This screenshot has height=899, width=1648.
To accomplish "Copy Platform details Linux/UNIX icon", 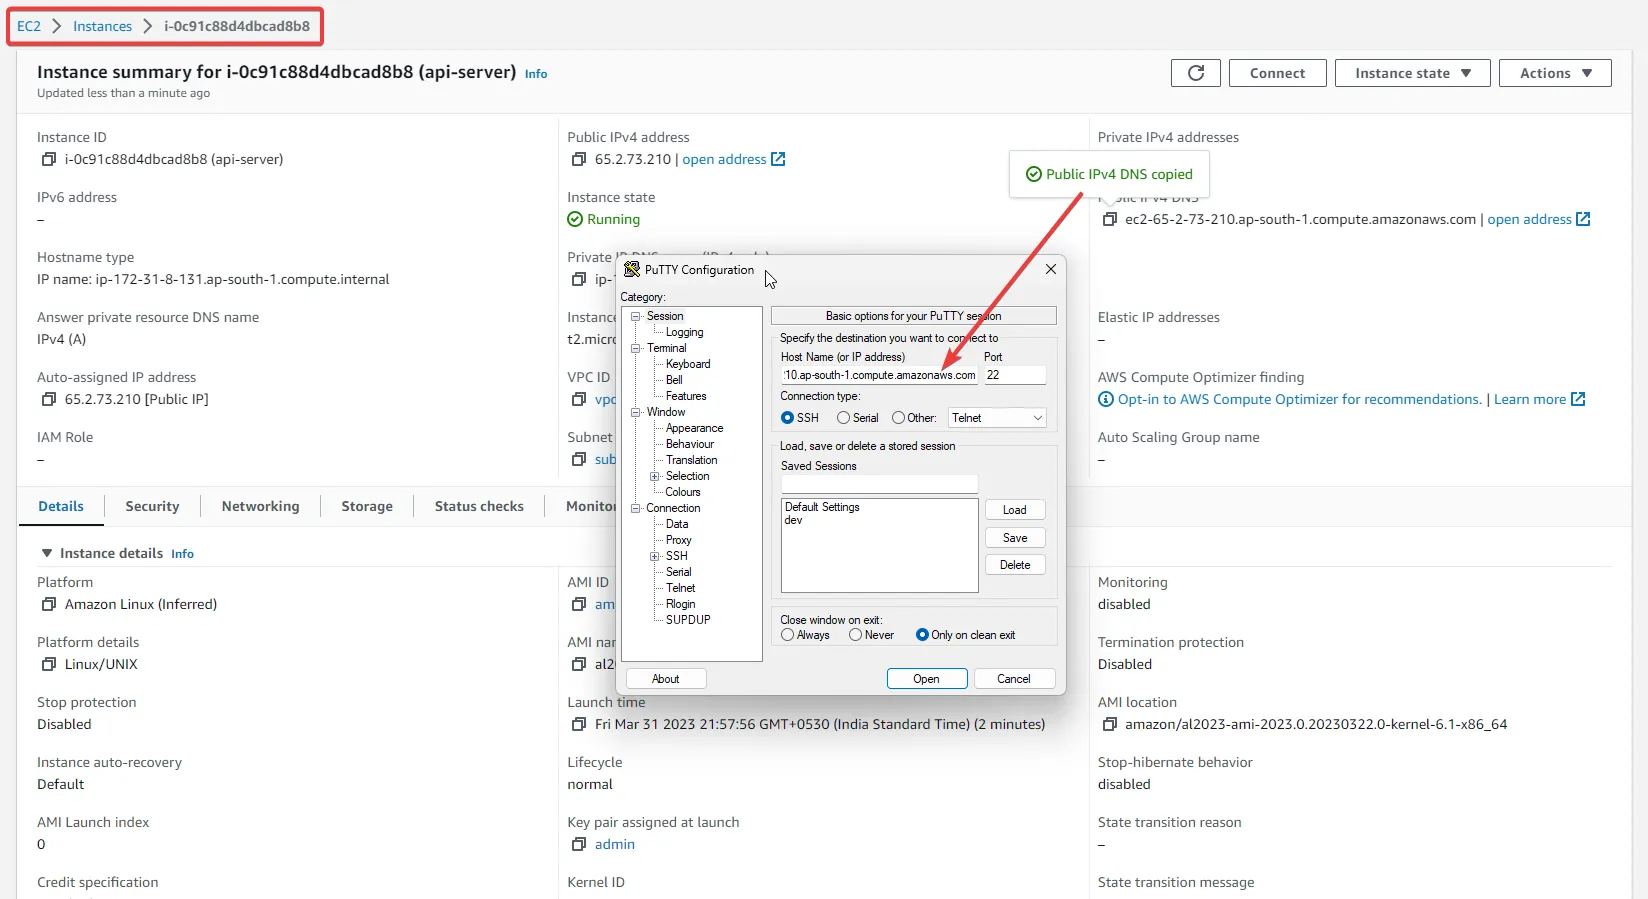I will click(x=48, y=664).
